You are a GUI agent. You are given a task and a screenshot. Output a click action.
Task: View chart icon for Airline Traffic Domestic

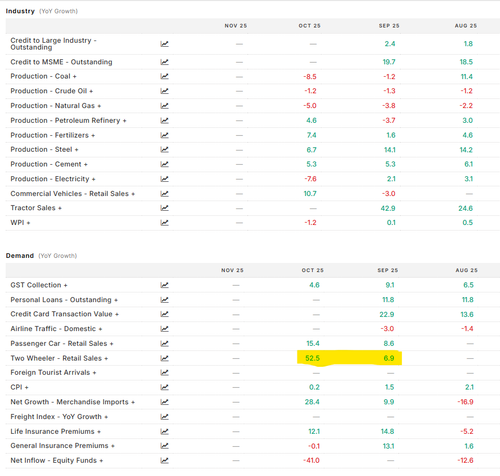pos(164,329)
